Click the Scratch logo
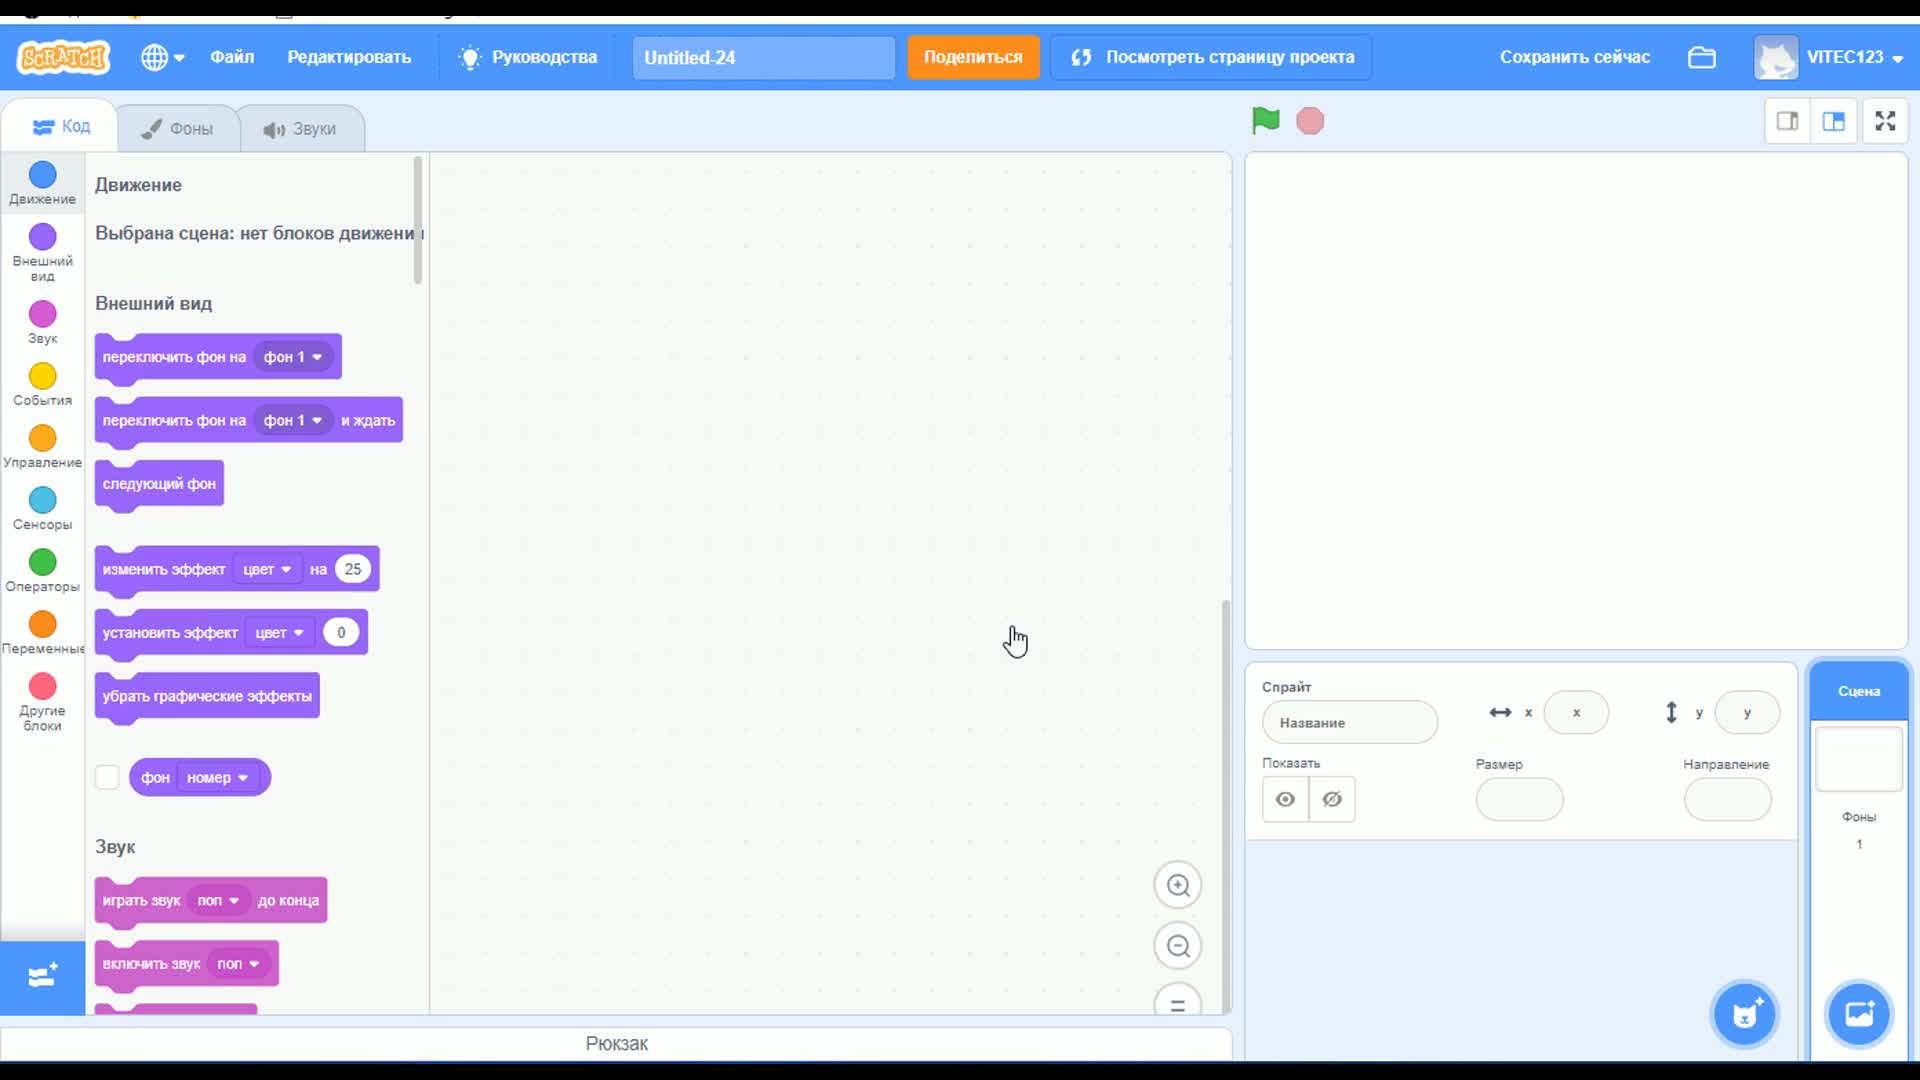The height and width of the screenshot is (1080, 1920). 64,57
